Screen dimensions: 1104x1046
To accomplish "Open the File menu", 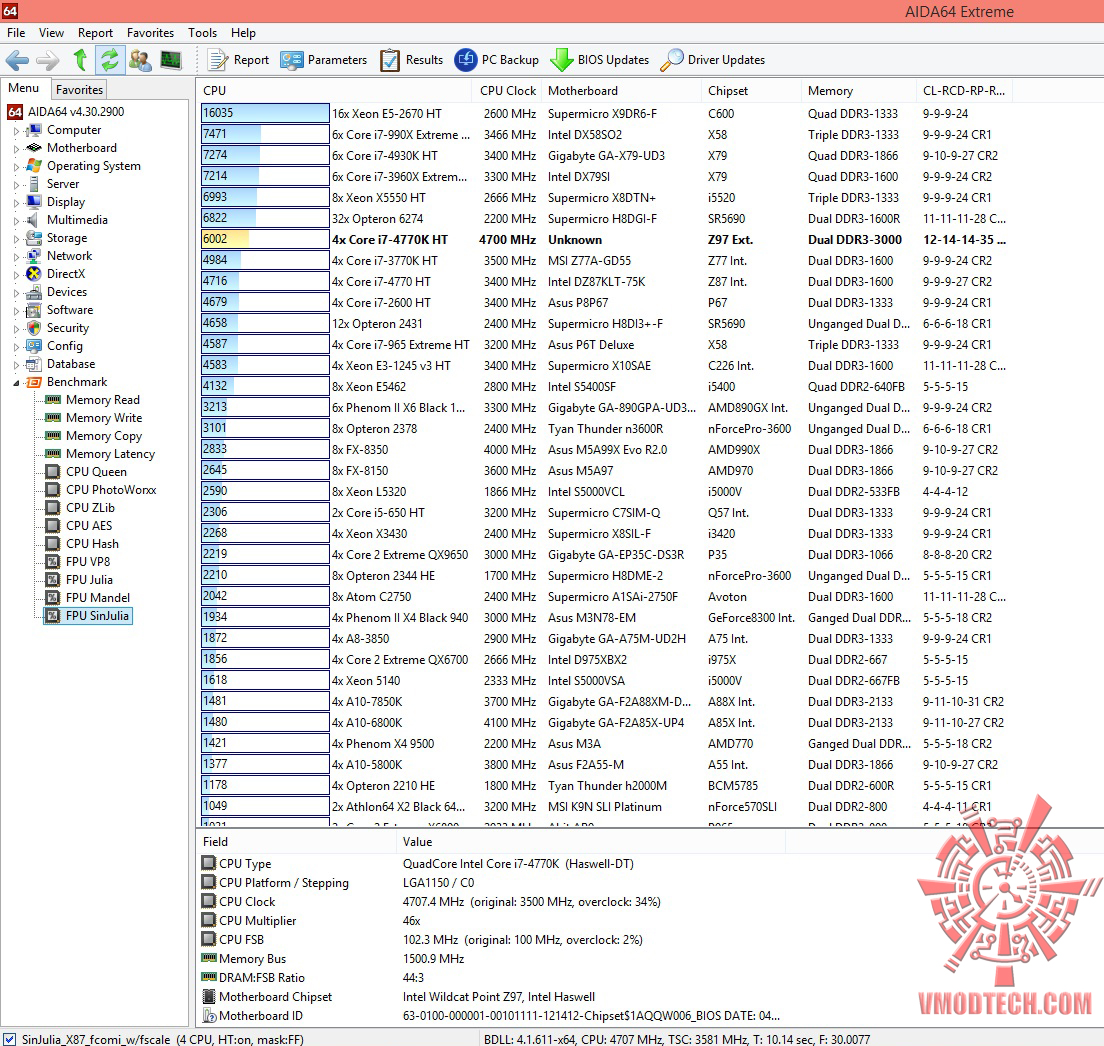I will click(x=16, y=33).
